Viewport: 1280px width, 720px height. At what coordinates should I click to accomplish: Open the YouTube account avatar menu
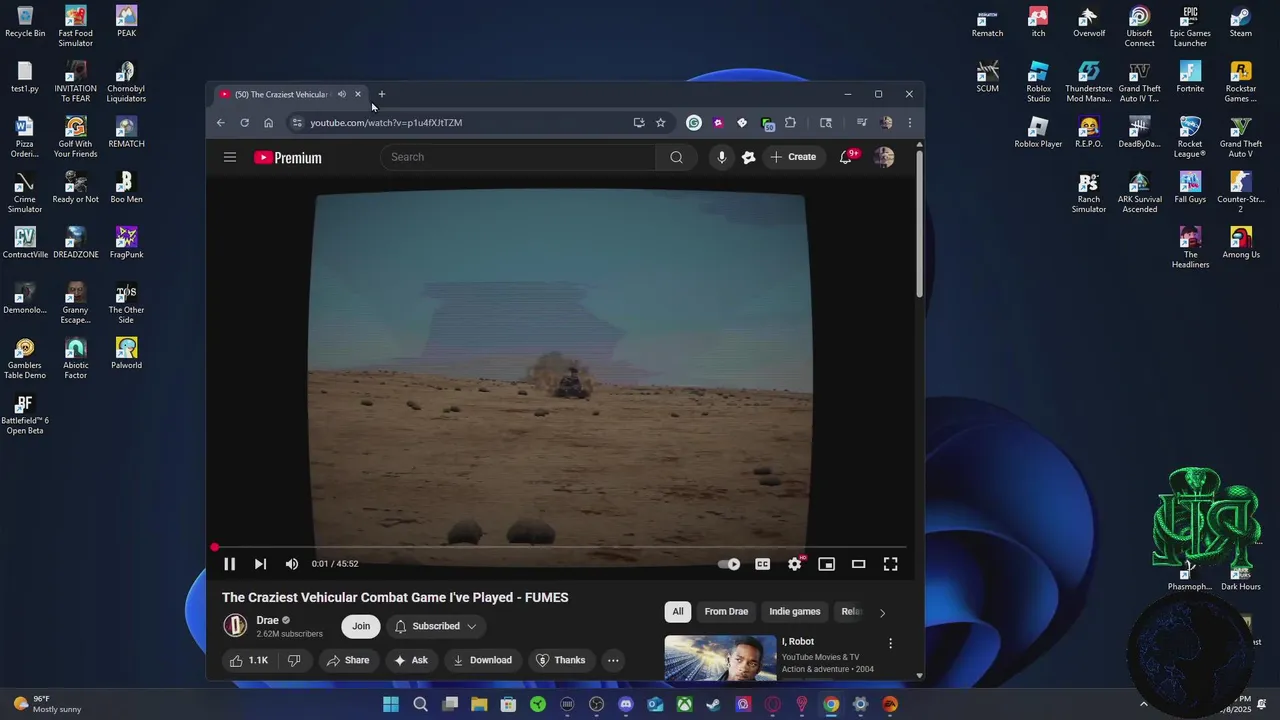point(884,157)
